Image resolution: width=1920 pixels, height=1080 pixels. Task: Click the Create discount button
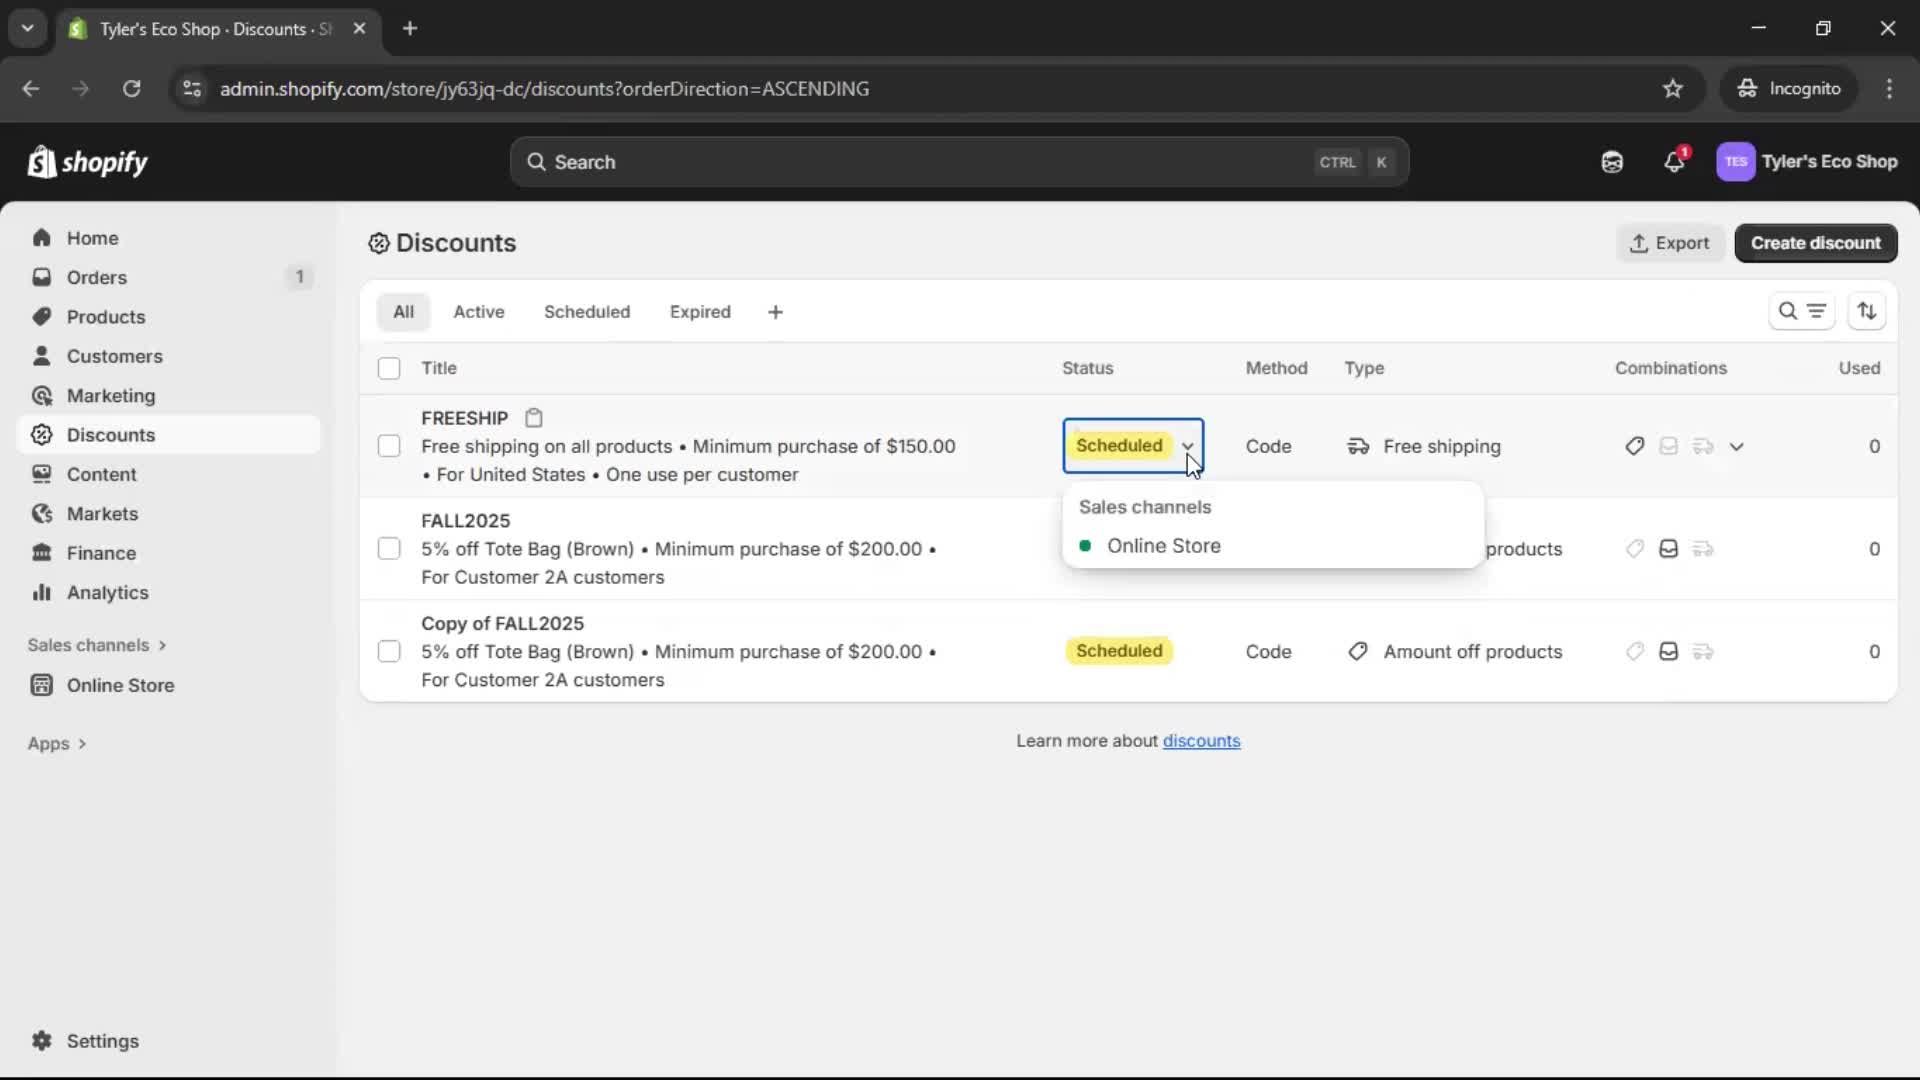1816,243
